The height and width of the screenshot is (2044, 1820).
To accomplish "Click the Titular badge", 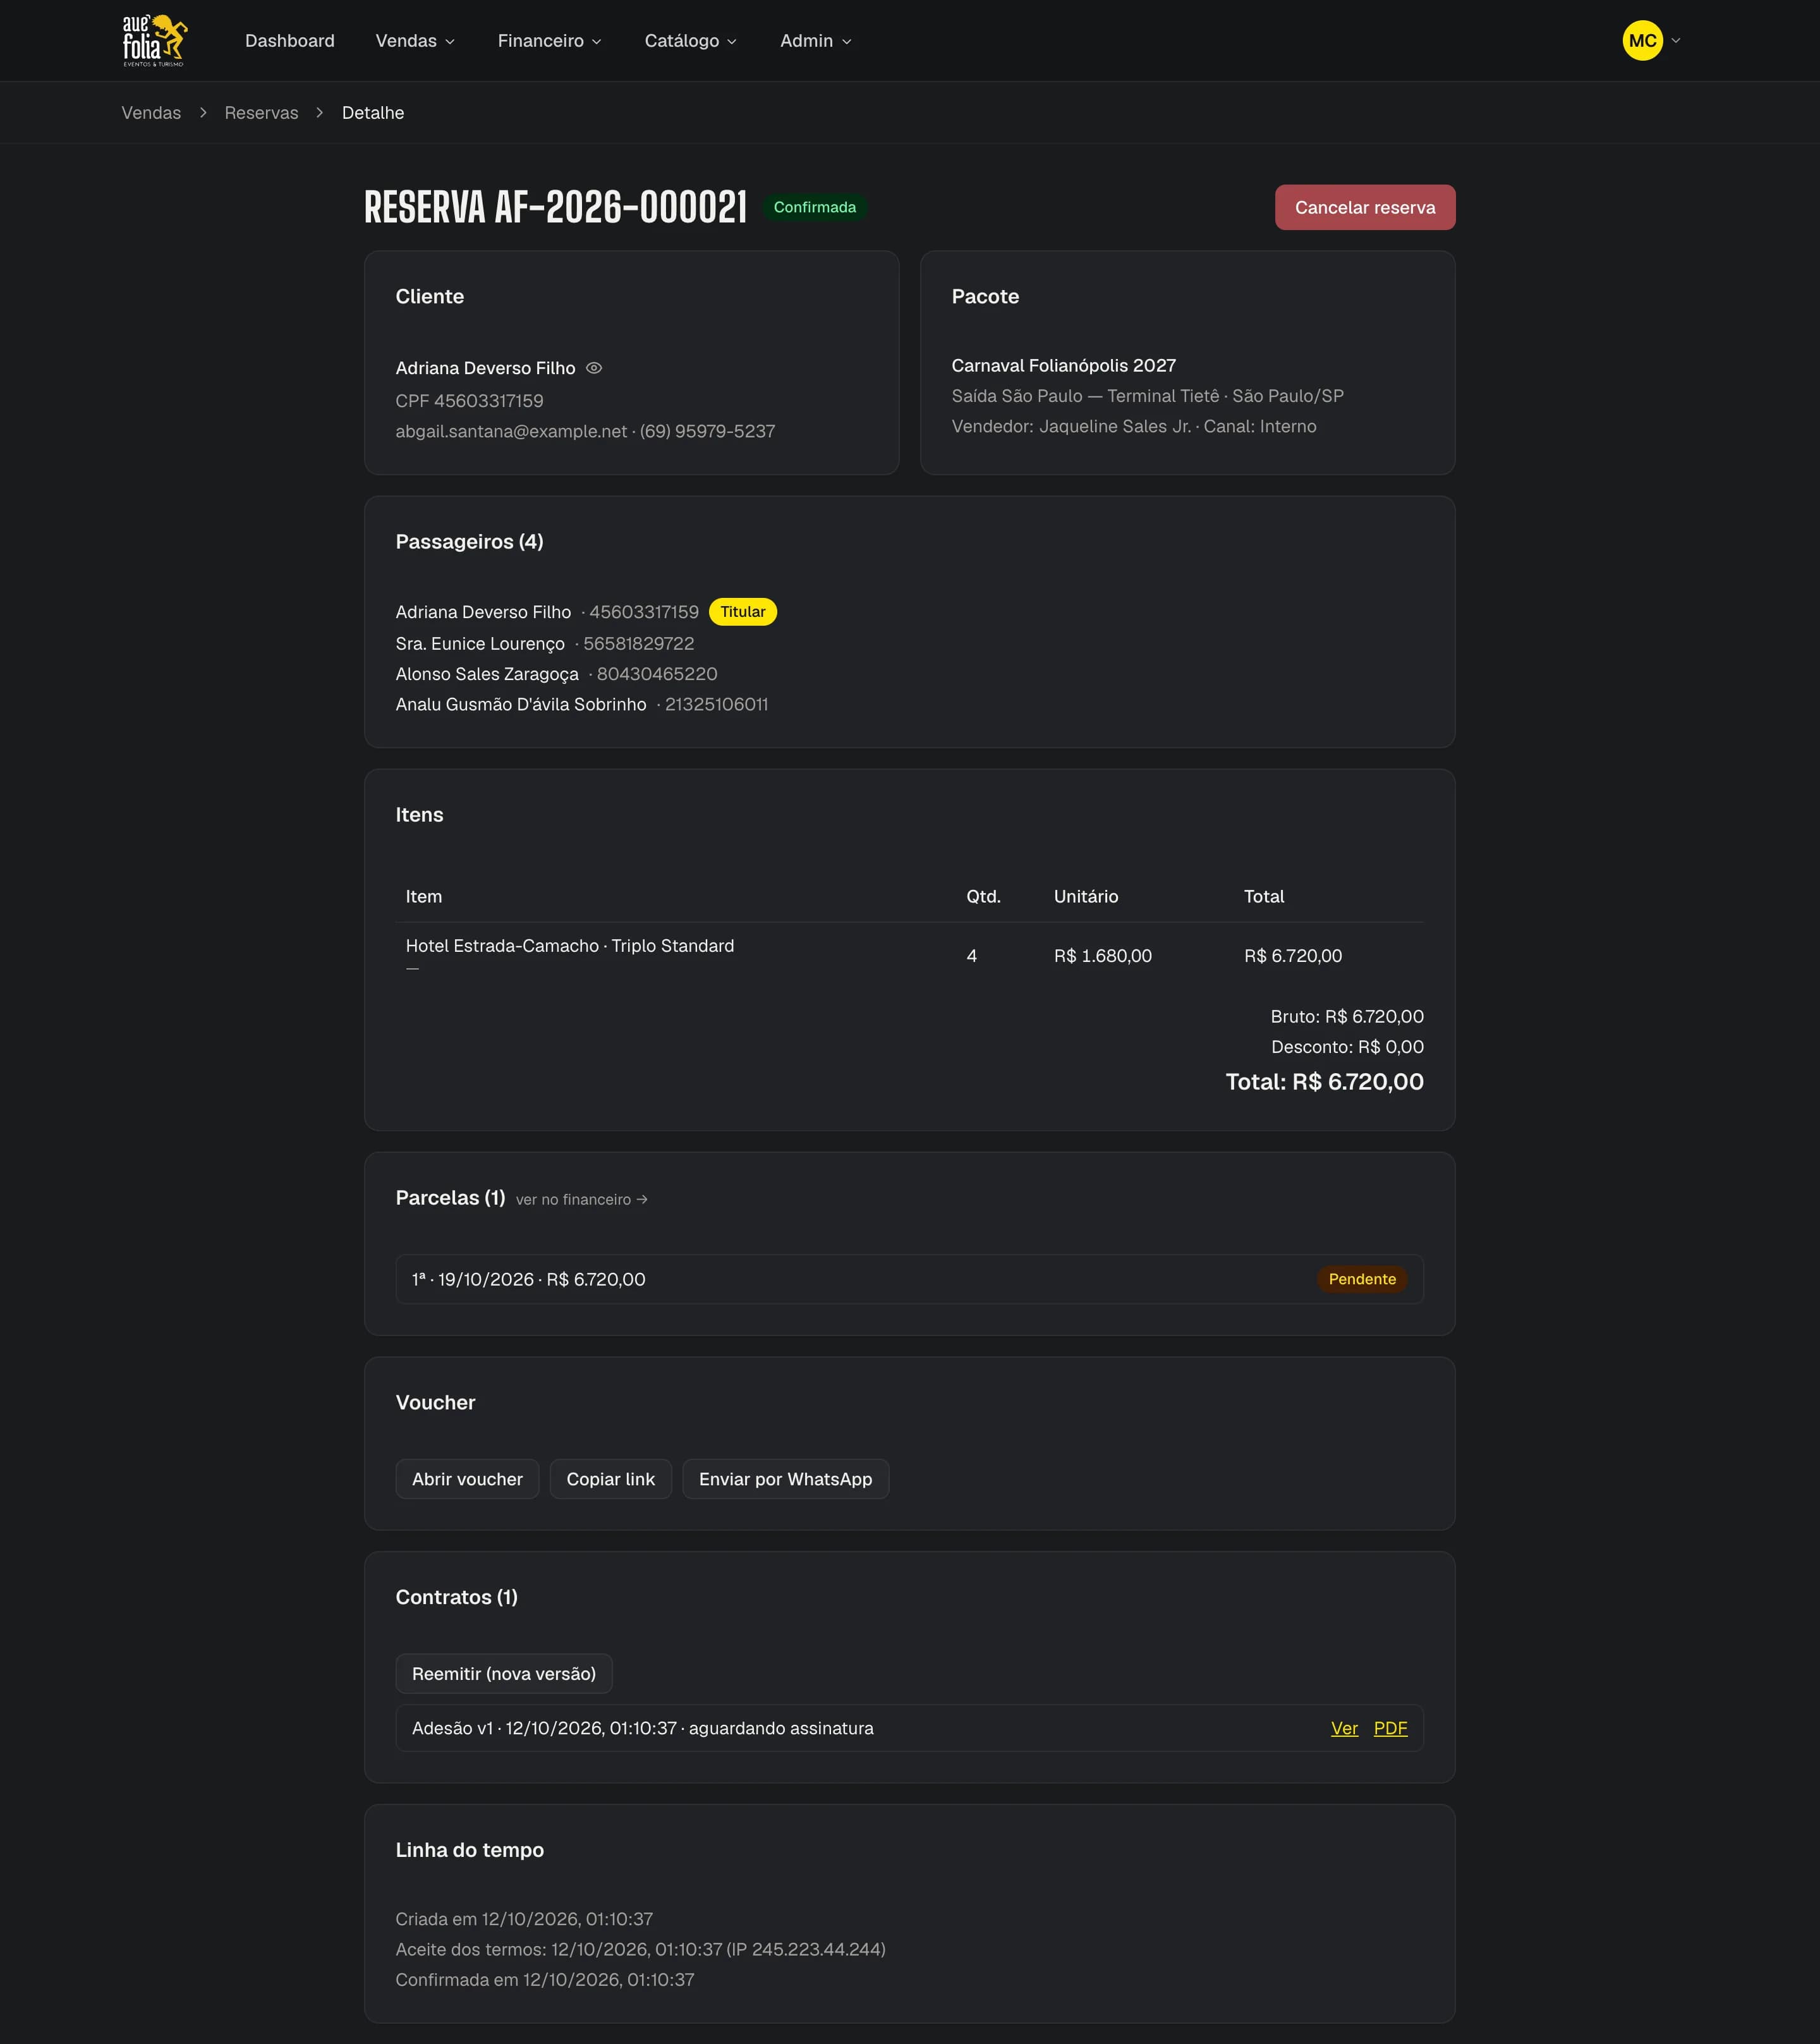I will click(x=743, y=612).
